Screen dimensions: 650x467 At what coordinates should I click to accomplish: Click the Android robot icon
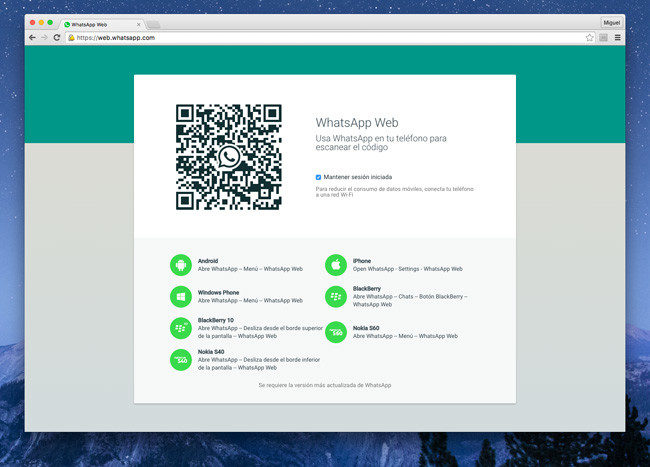pos(181,265)
